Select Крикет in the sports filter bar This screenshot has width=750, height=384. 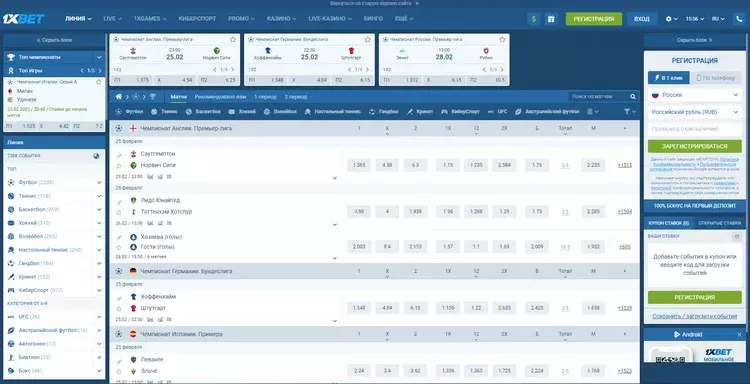click(420, 111)
